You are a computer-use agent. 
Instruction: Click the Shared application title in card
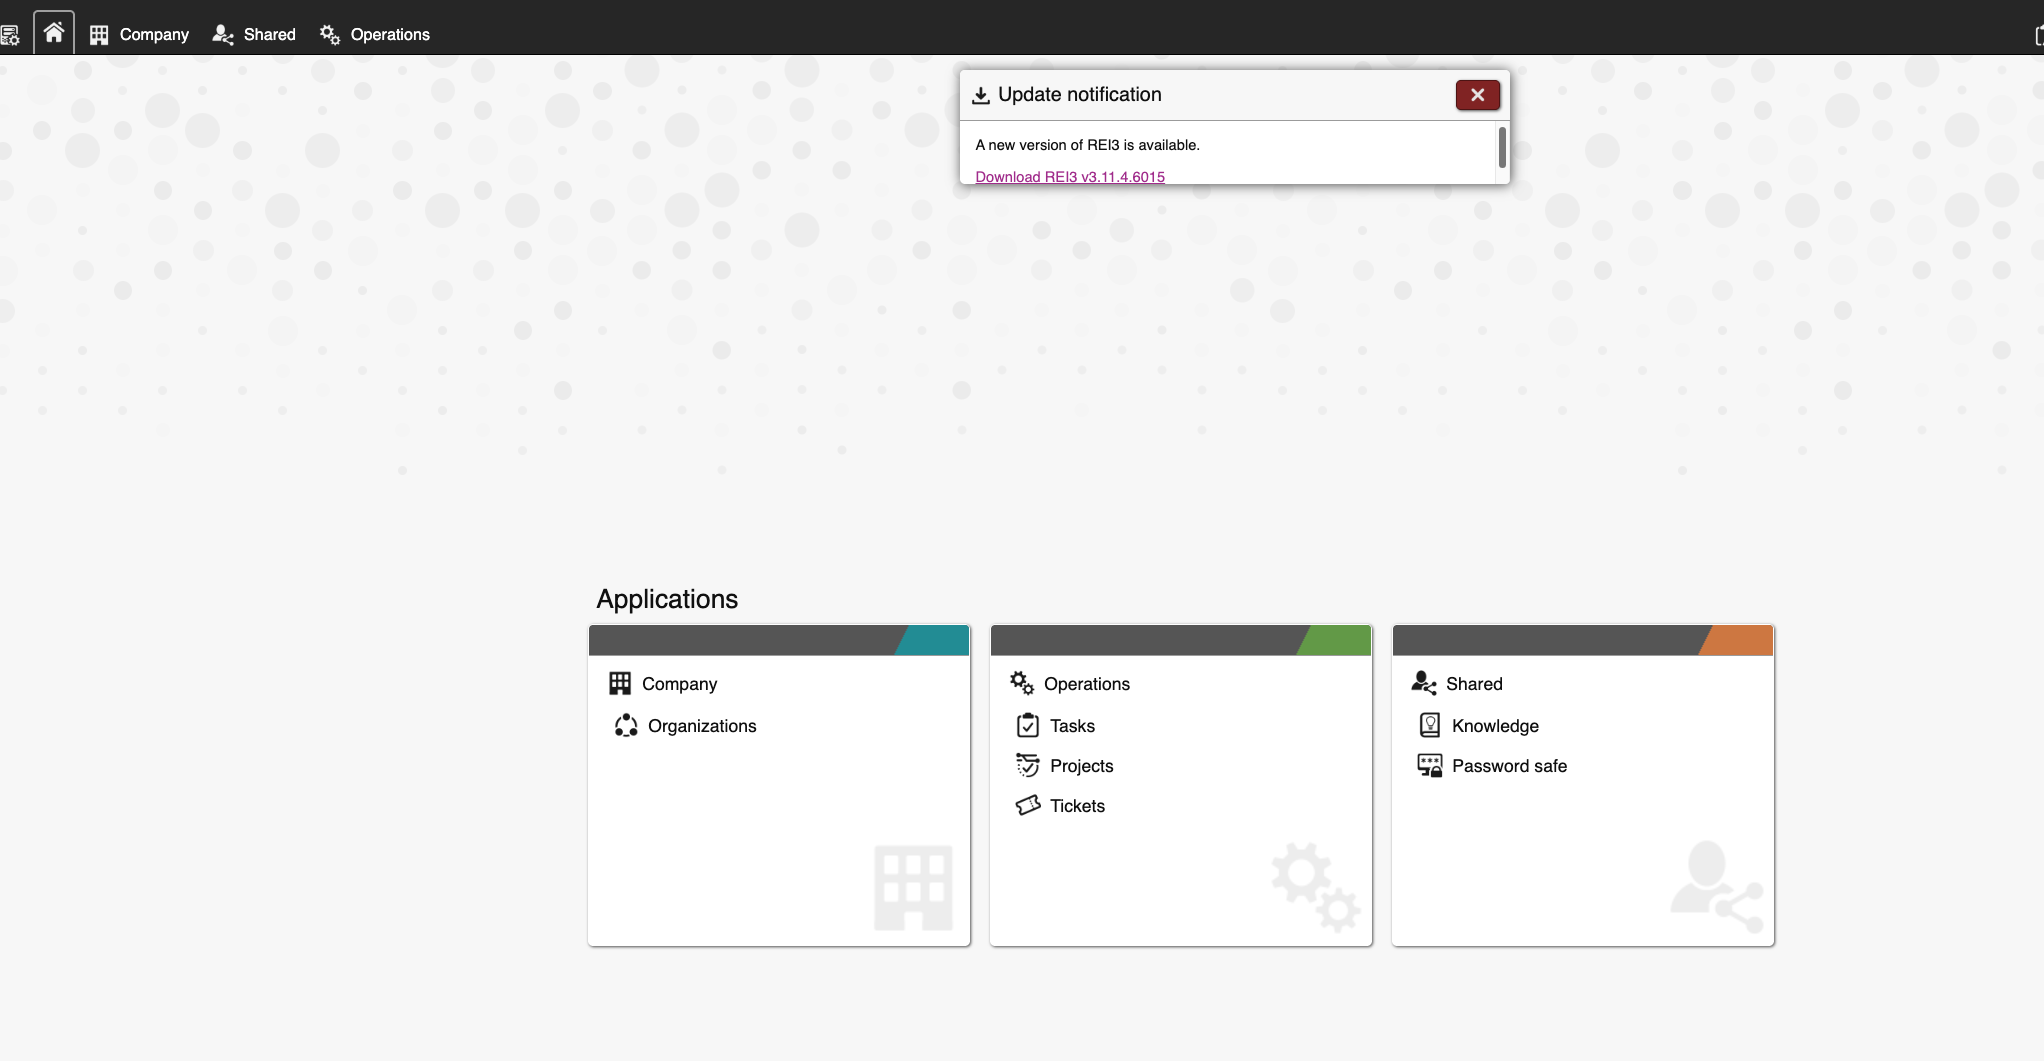coord(1474,684)
